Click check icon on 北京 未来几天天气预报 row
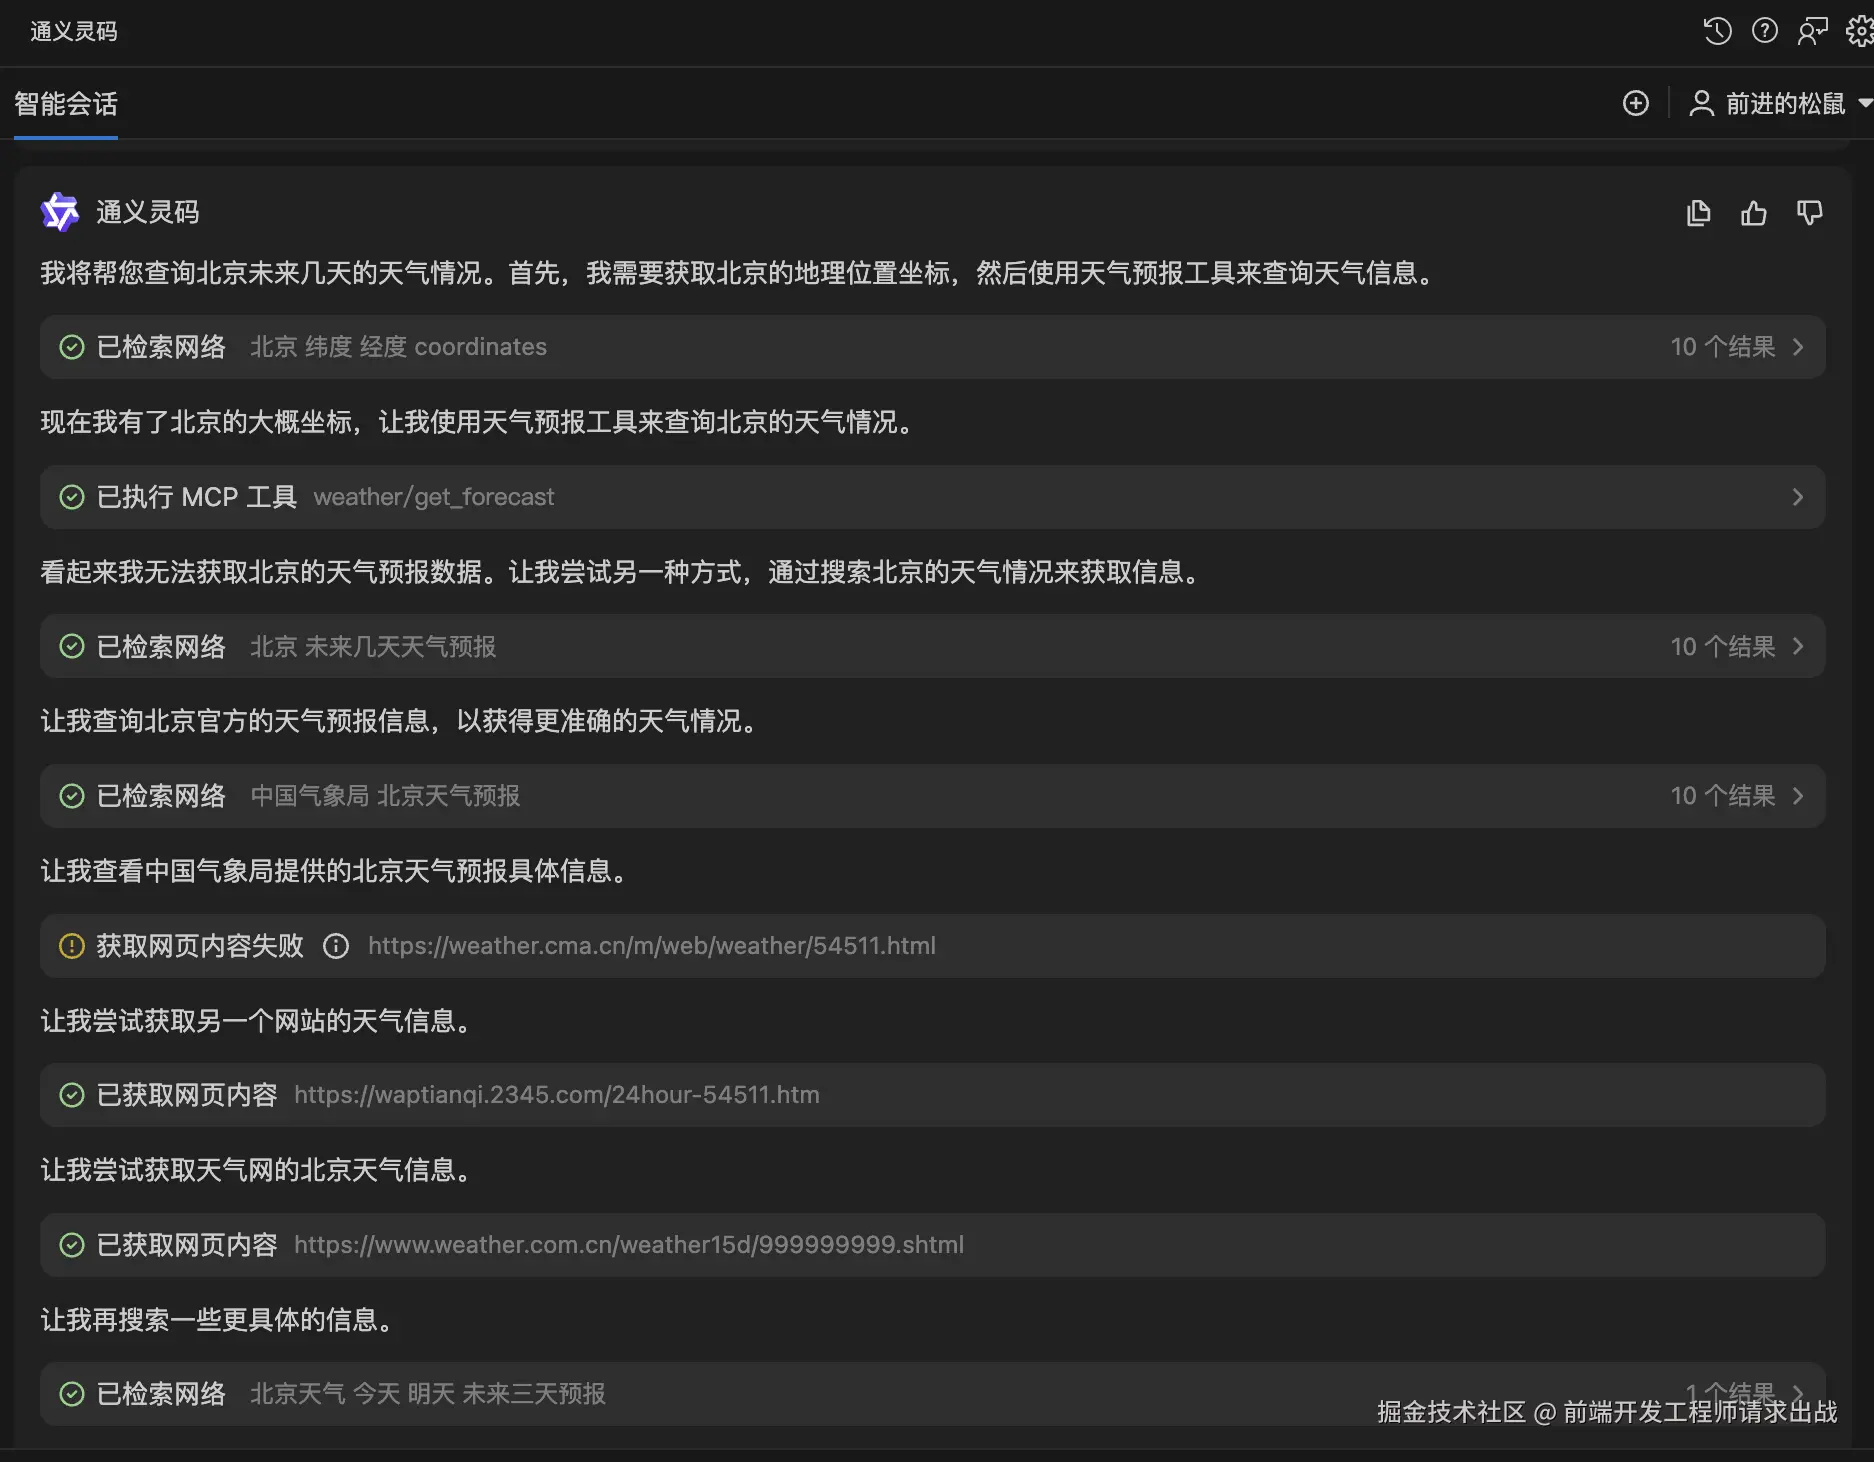 click(x=72, y=646)
